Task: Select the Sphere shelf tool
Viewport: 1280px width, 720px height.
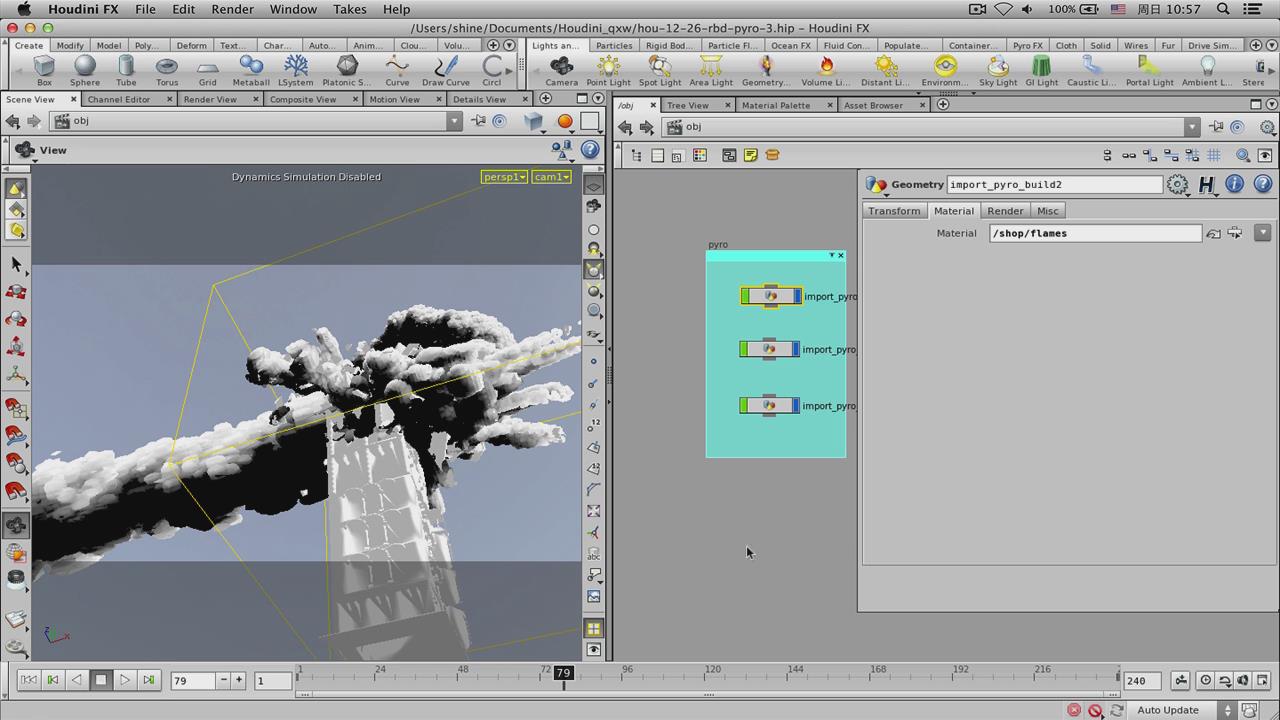Action: tap(85, 71)
